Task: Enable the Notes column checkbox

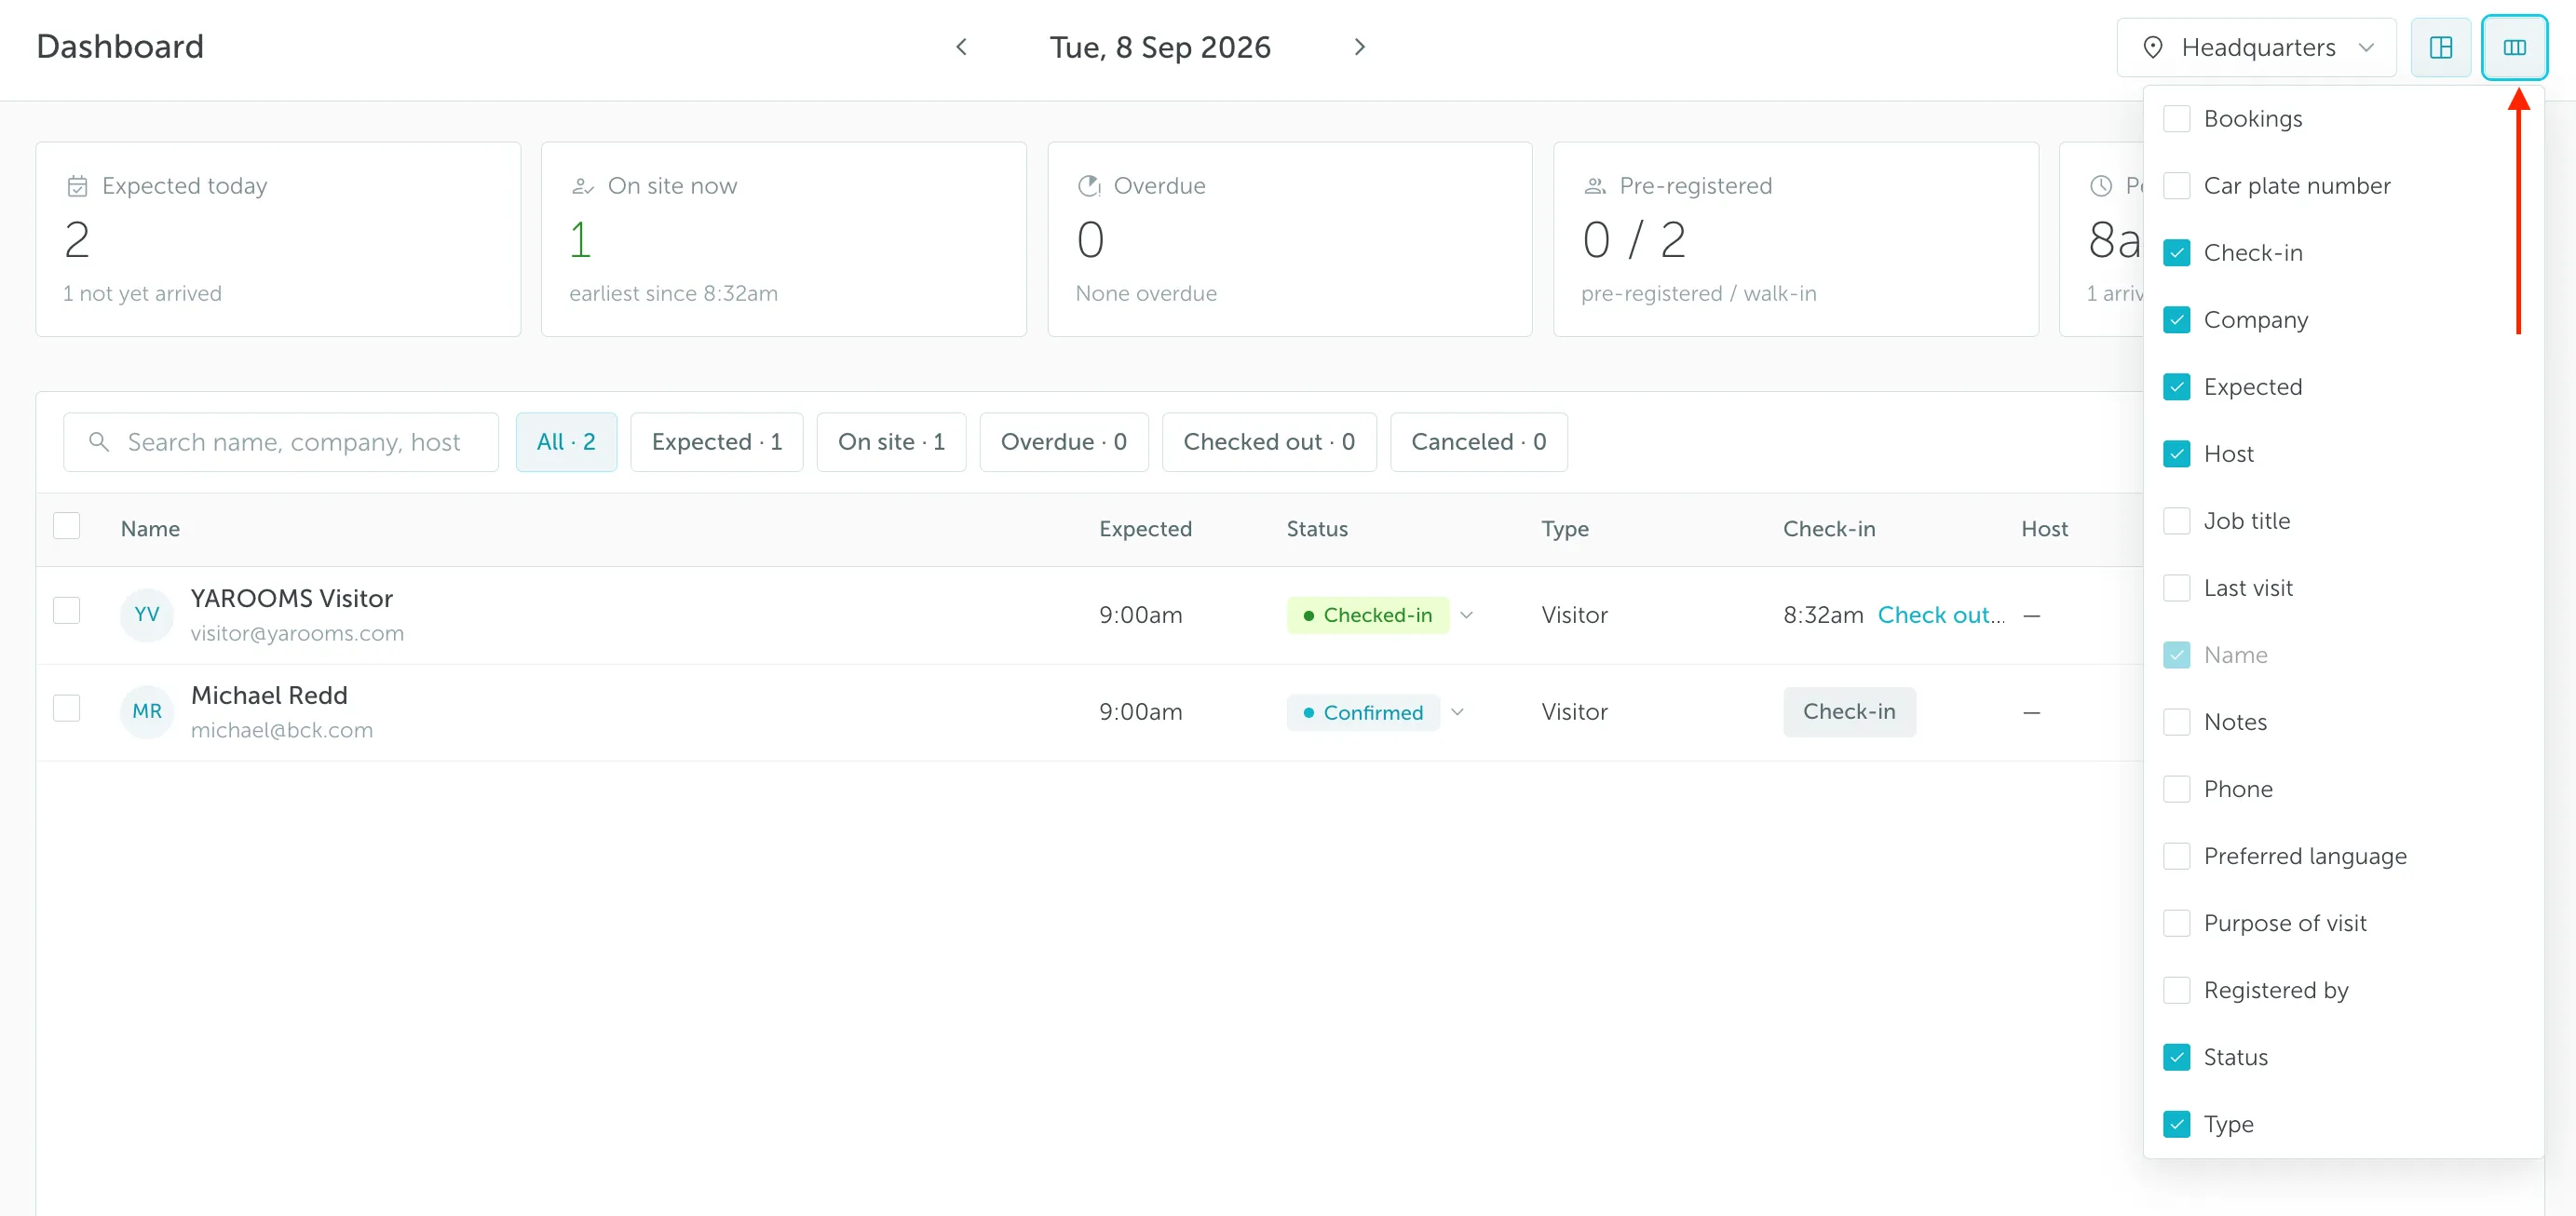Action: point(2176,722)
